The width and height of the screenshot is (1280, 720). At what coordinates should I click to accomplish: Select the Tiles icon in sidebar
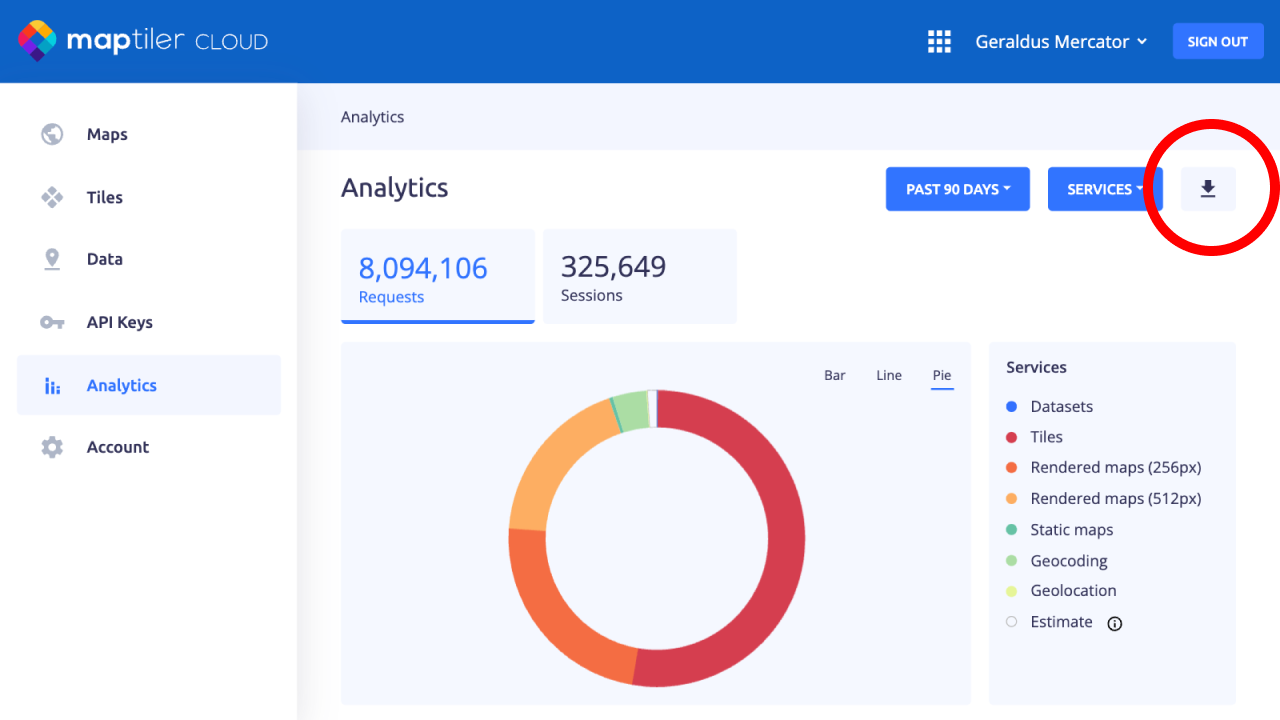52,197
